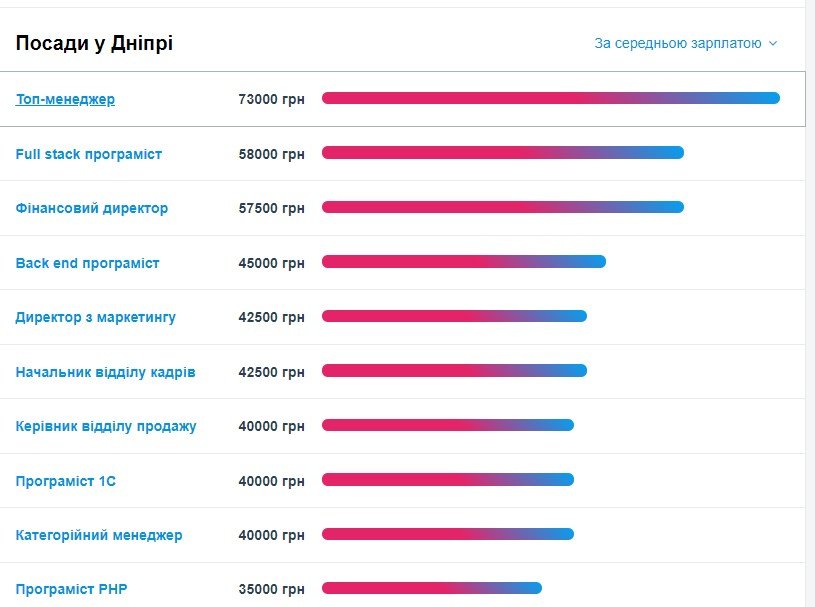This screenshot has height=607, width=815.
Task: Open the Програміст PHP link
Action: click(71, 589)
